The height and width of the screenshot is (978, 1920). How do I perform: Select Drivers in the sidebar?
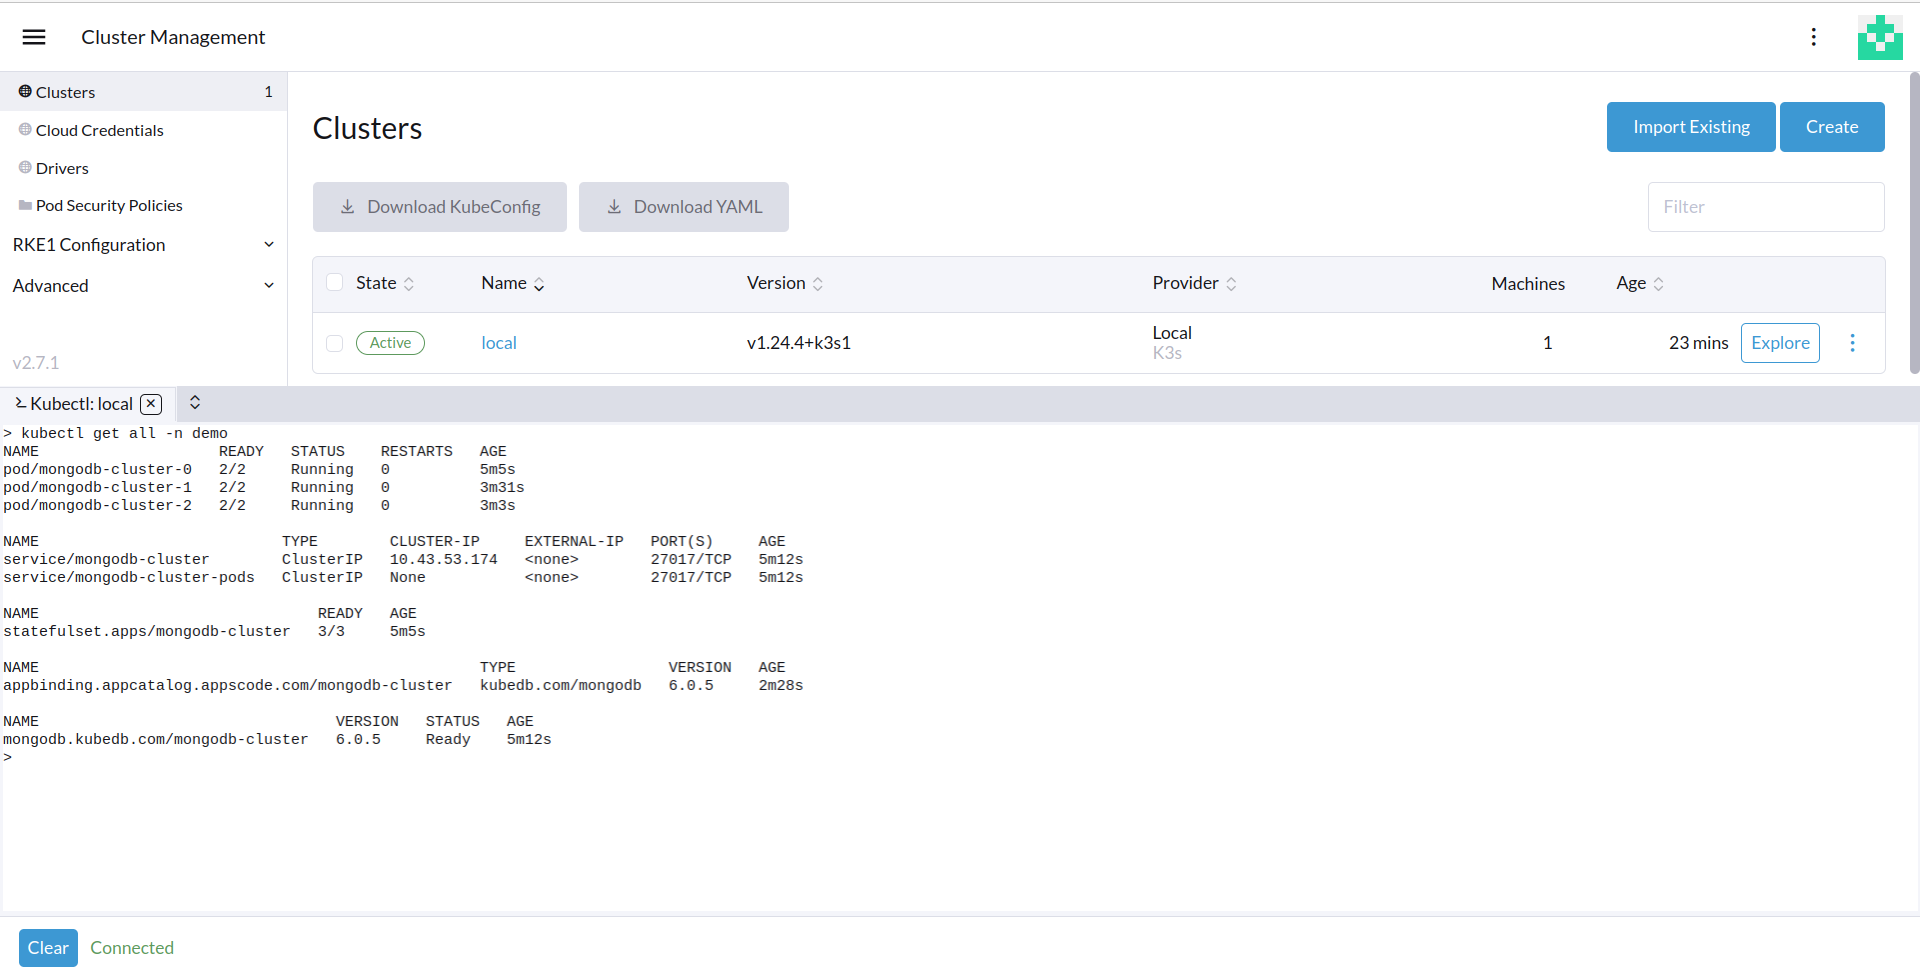[x=62, y=168]
